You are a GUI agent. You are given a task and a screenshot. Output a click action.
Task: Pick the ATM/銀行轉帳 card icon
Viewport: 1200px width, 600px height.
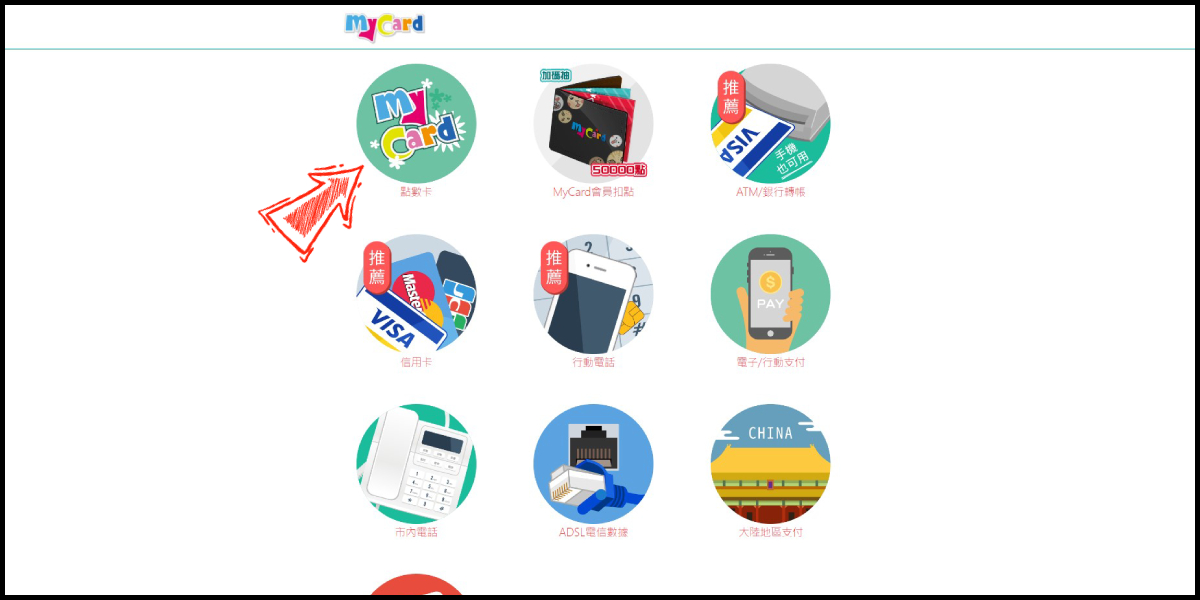(770, 123)
